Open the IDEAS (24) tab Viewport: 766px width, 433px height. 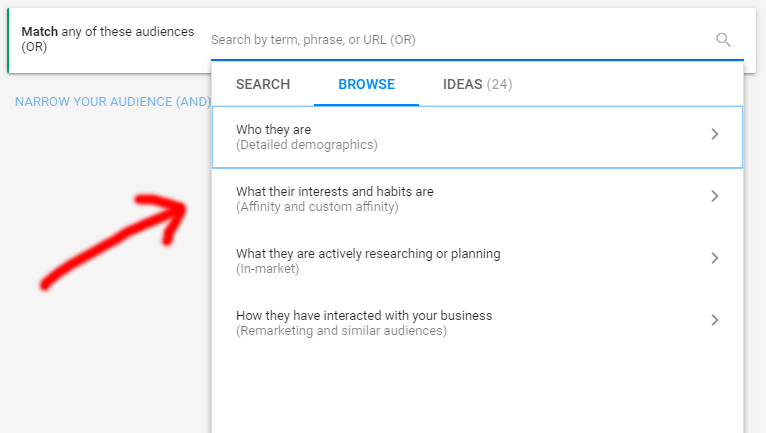pyautogui.click(x=477, y=84)
